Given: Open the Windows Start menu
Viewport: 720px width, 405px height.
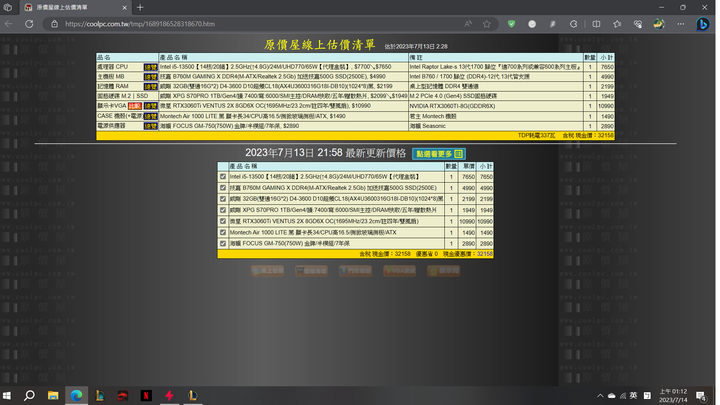Looking at the screenshot, I should point(7,395).
